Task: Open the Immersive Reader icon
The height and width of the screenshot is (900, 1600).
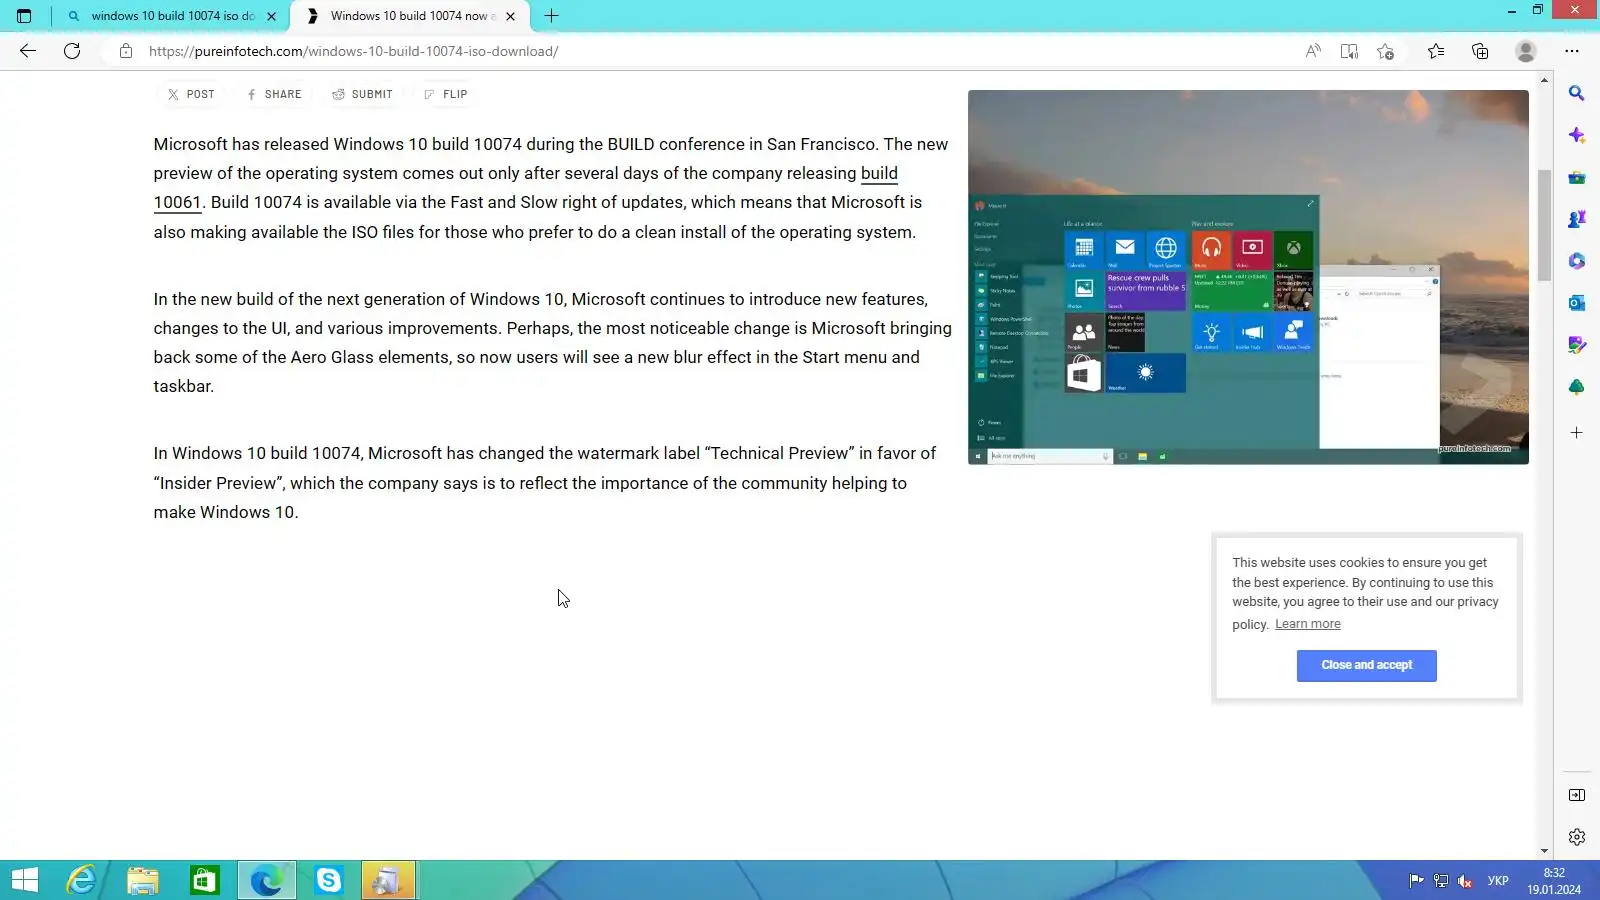Action: [1349, 51]
